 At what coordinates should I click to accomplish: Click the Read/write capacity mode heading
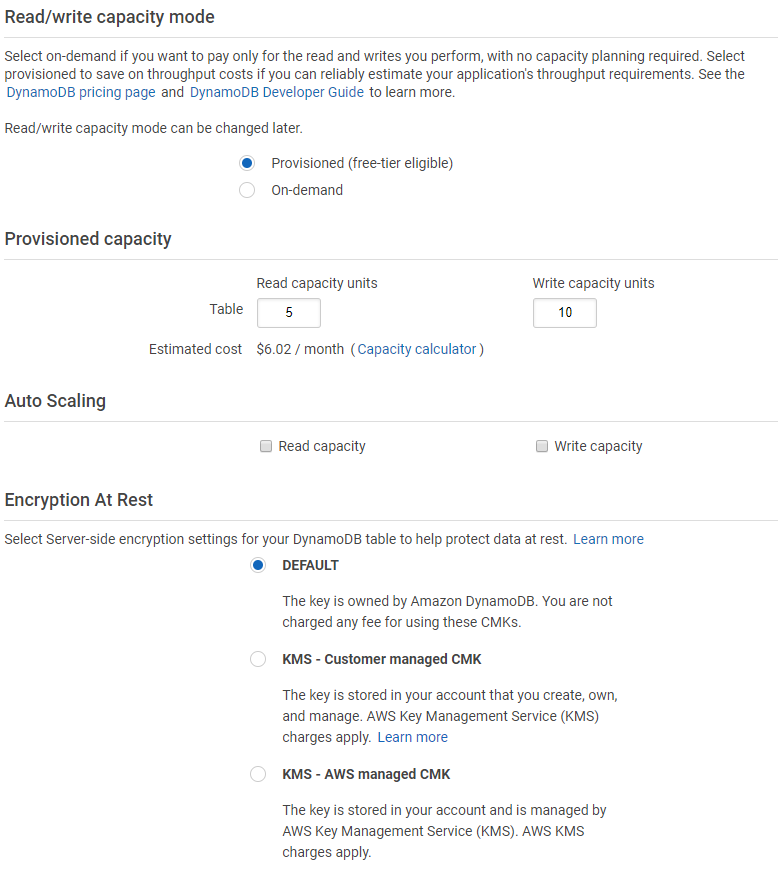click(110, 17)
